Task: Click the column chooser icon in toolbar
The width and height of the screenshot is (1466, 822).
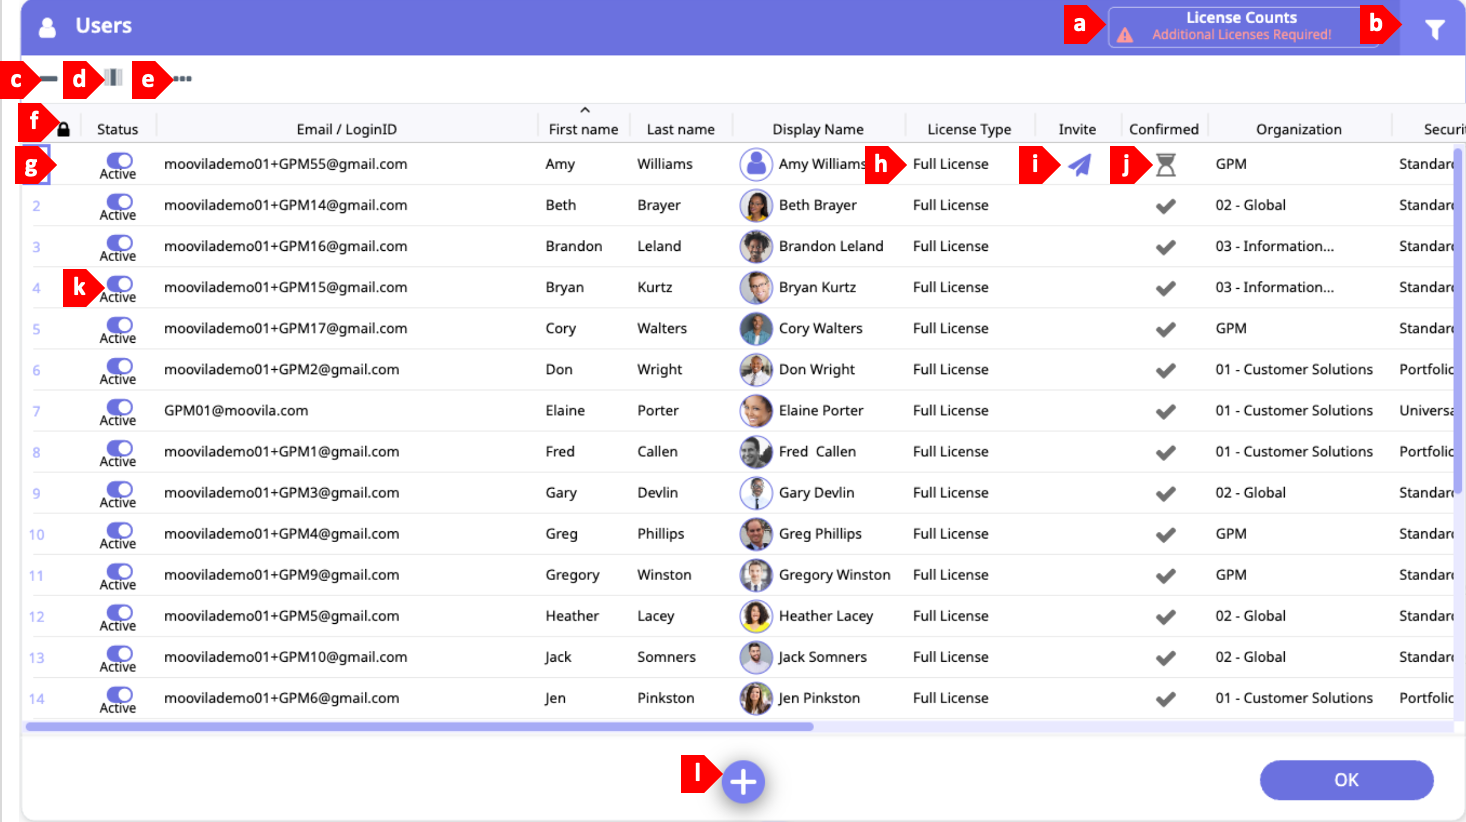Action: tap(114, 78)
